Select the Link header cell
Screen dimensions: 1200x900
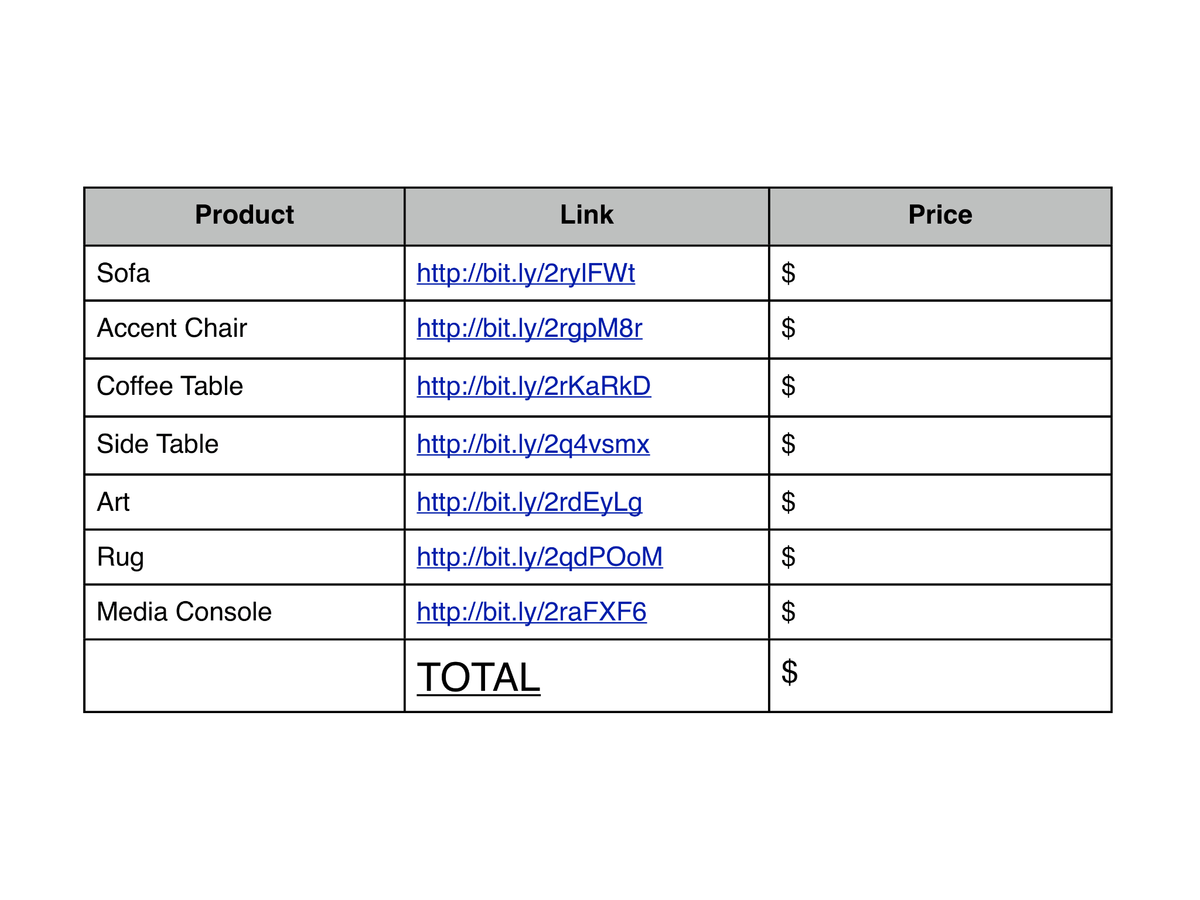click(x=587, y=216)
